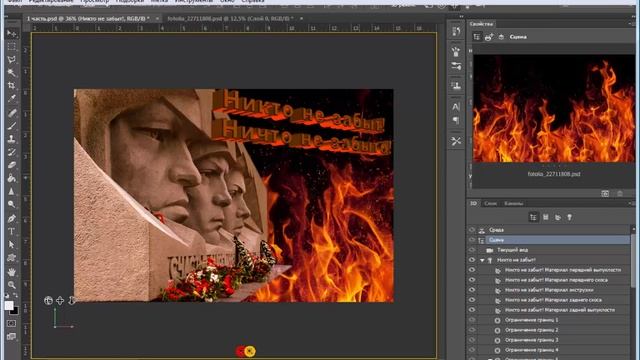This screenshot has width=640, height=360.
Task: Select the Move tool
Action: point(11,33)
